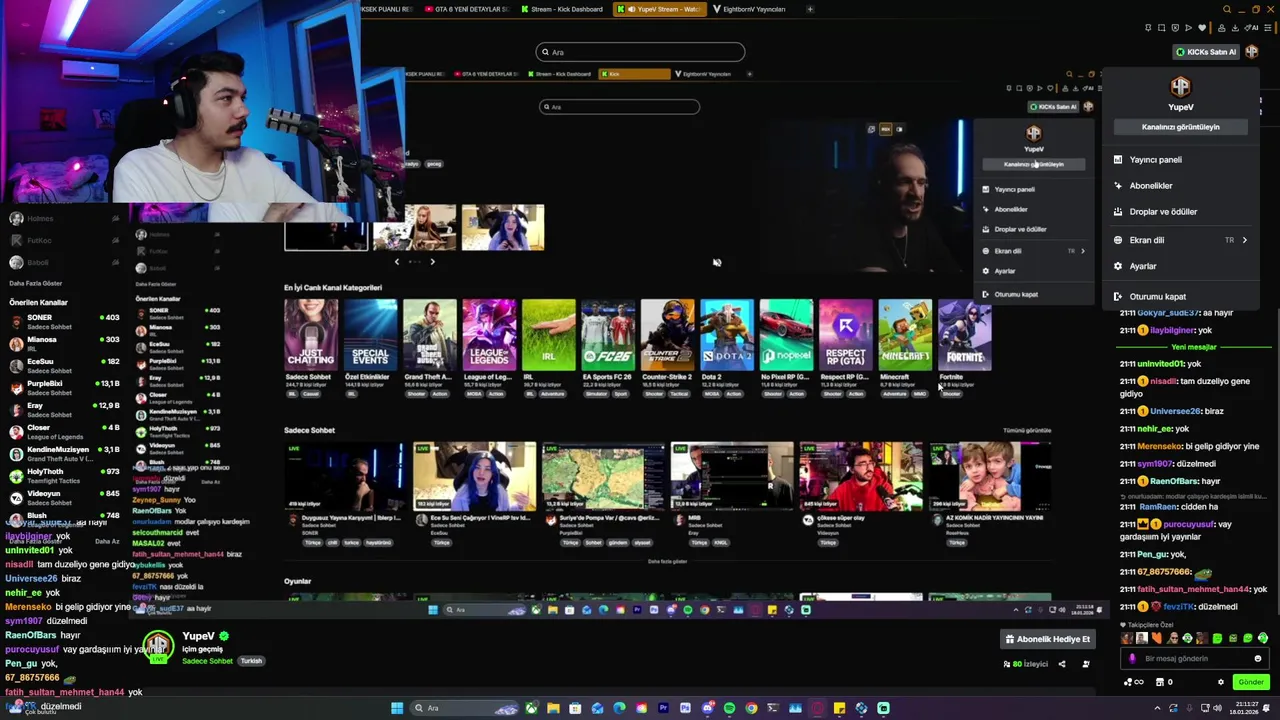The height and width of the screenshot is (720, 1280).
Task: Click the Turkish language tag under YupeV
Action: pyautogui.click(x=251, y=661)
